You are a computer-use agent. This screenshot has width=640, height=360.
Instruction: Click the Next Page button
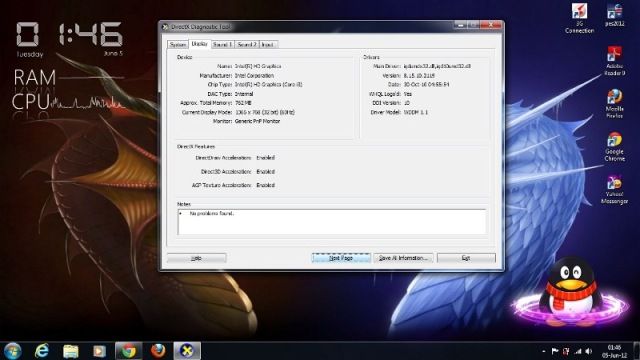[x=341, y=258]
